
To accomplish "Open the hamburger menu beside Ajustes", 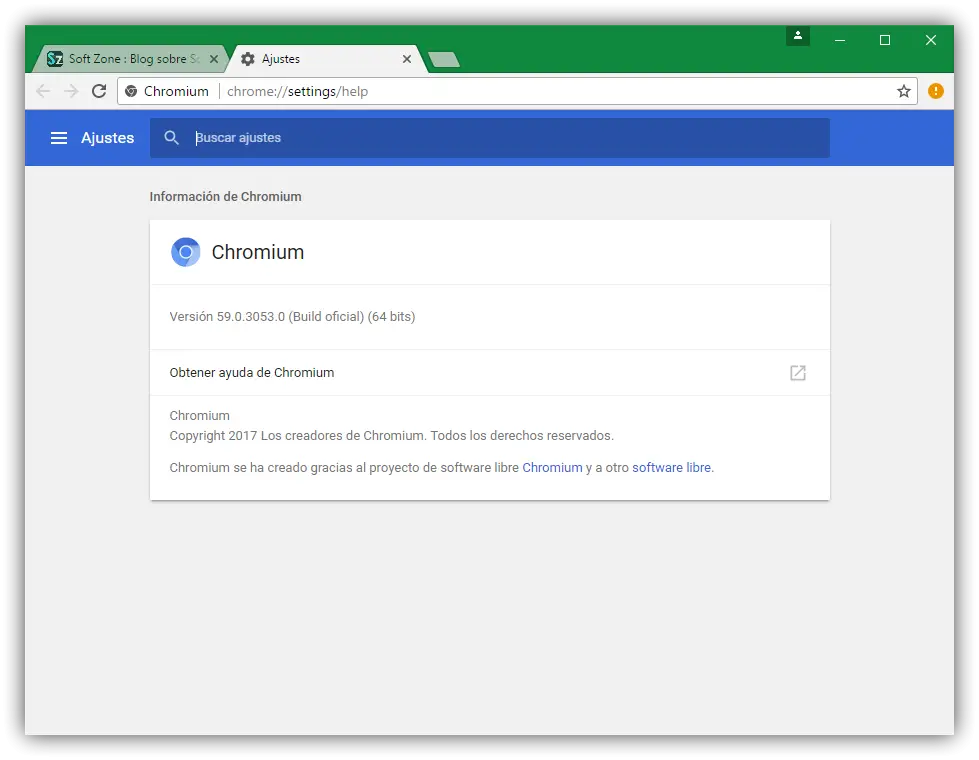I will [59, 138].
